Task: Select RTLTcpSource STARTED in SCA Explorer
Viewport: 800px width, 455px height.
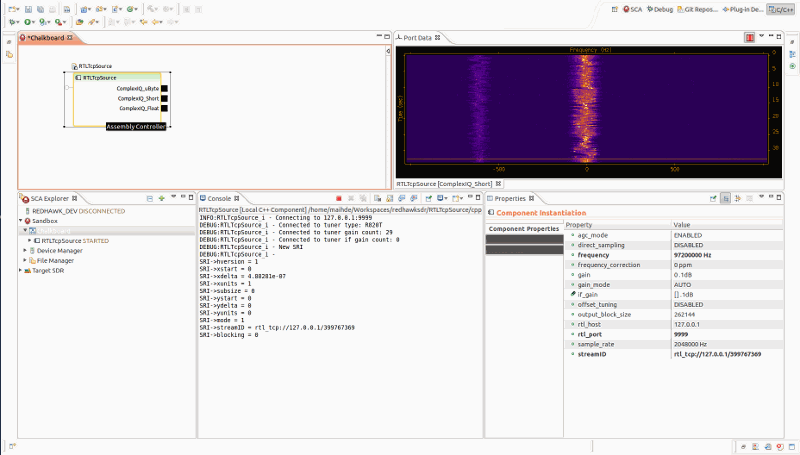Action: click(x=73, y=241)
